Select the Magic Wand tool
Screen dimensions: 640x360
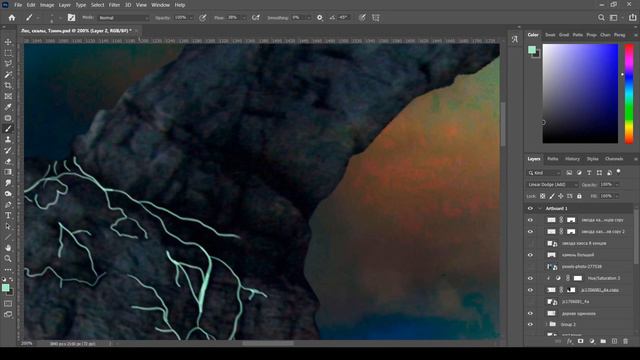[x=8, y=75]
